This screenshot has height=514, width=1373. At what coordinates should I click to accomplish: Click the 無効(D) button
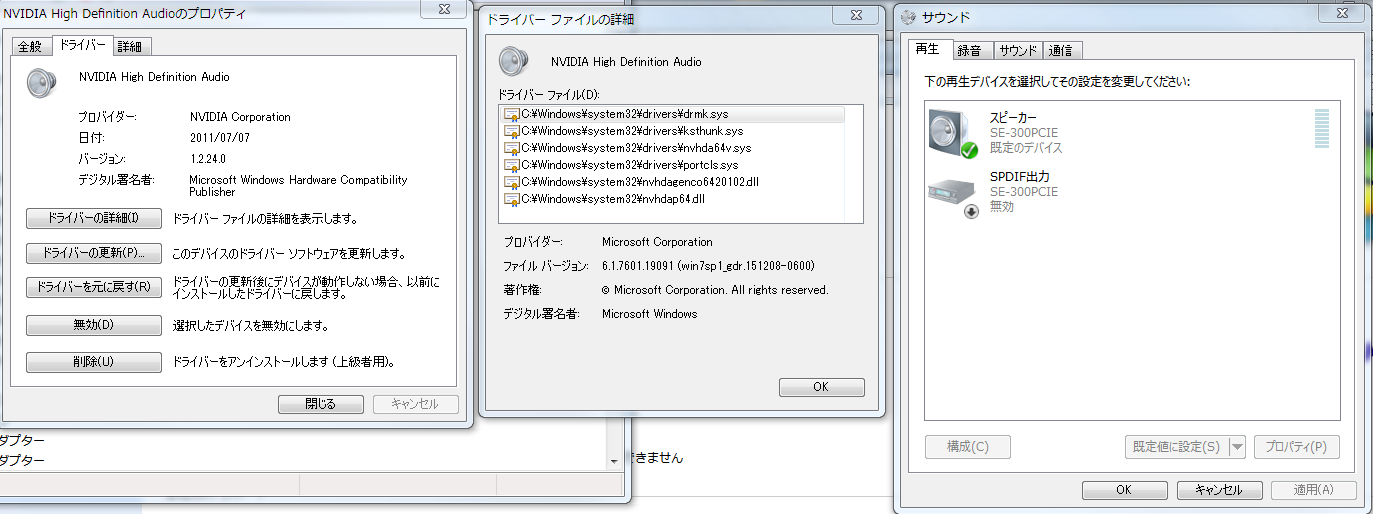click(94, 325)
